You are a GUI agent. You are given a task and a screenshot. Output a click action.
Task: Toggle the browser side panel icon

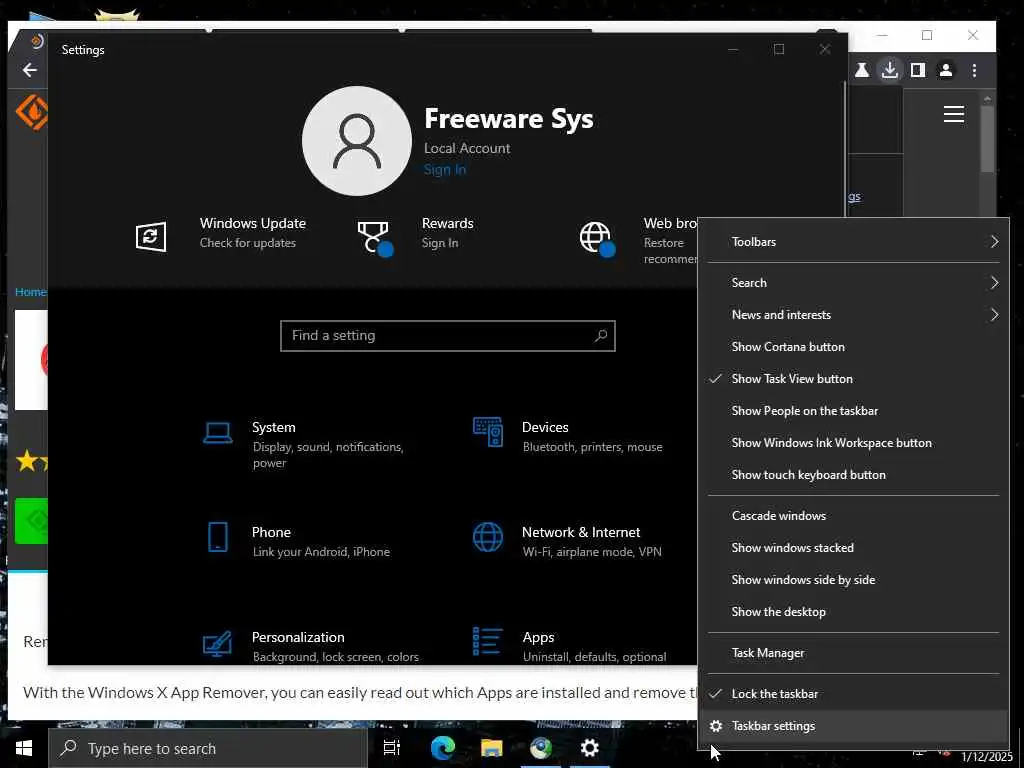tap(918, 70)
